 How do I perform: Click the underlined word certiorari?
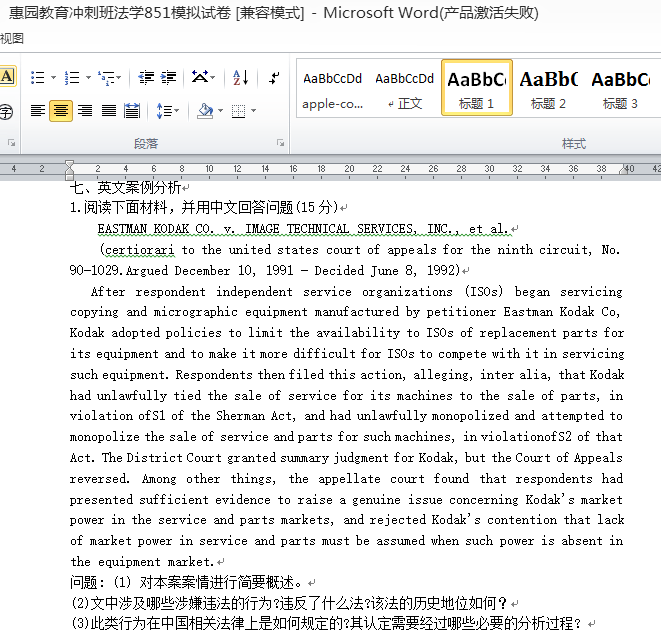coord(140,250)
